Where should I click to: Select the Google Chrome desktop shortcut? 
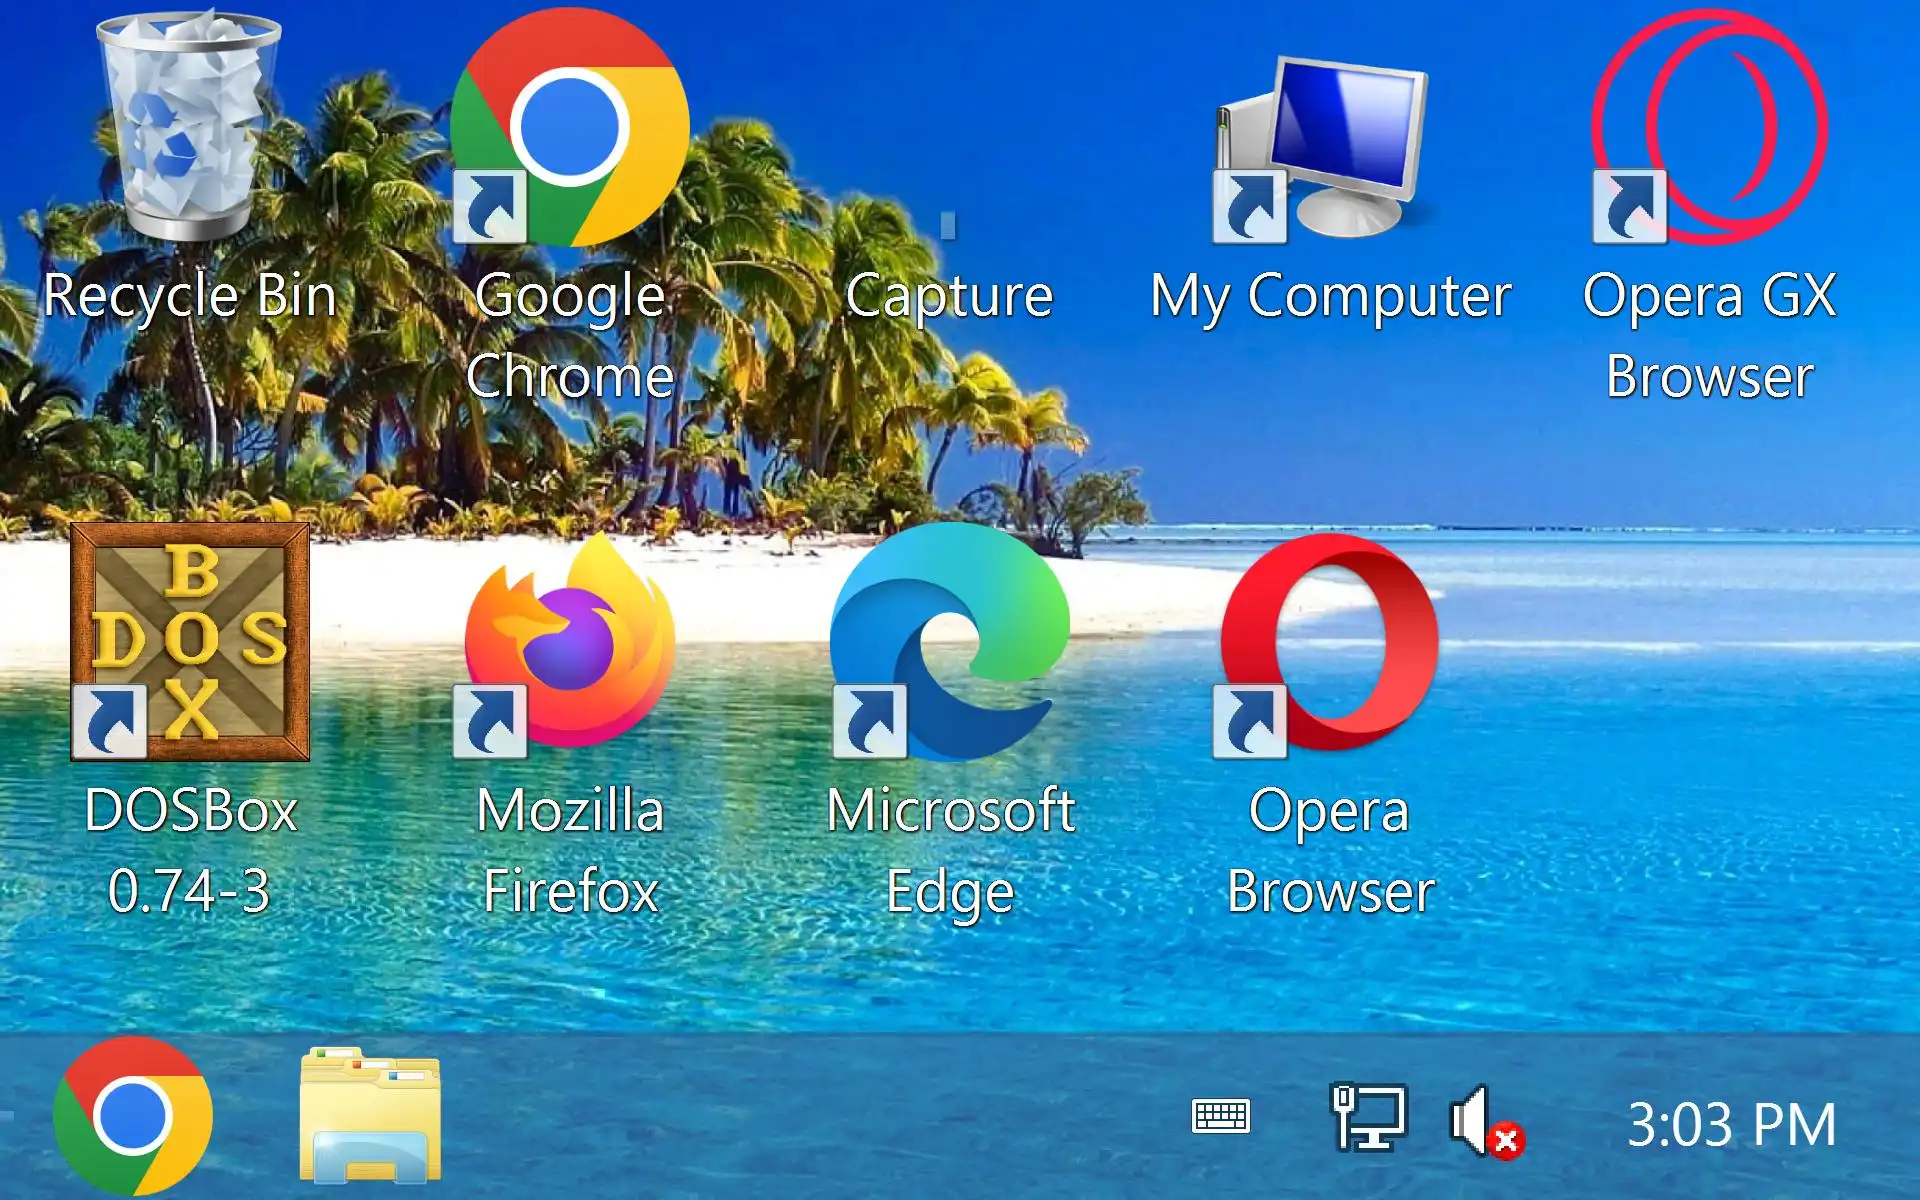tap(570, 128)
